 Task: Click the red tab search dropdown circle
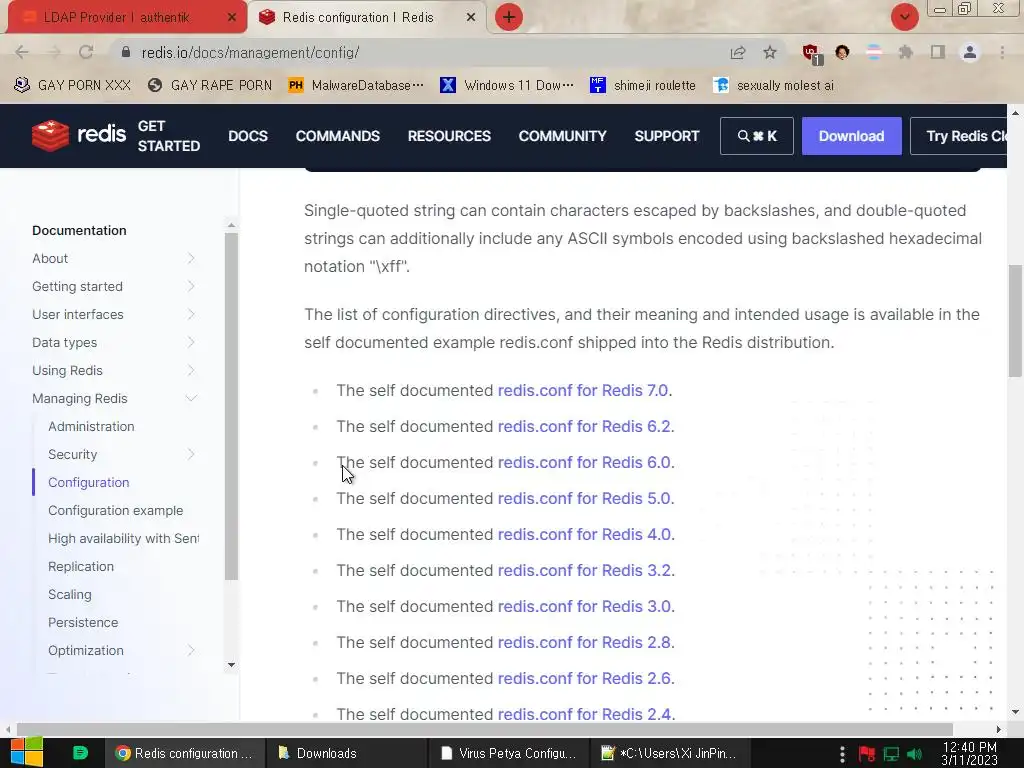coord(905,17)
